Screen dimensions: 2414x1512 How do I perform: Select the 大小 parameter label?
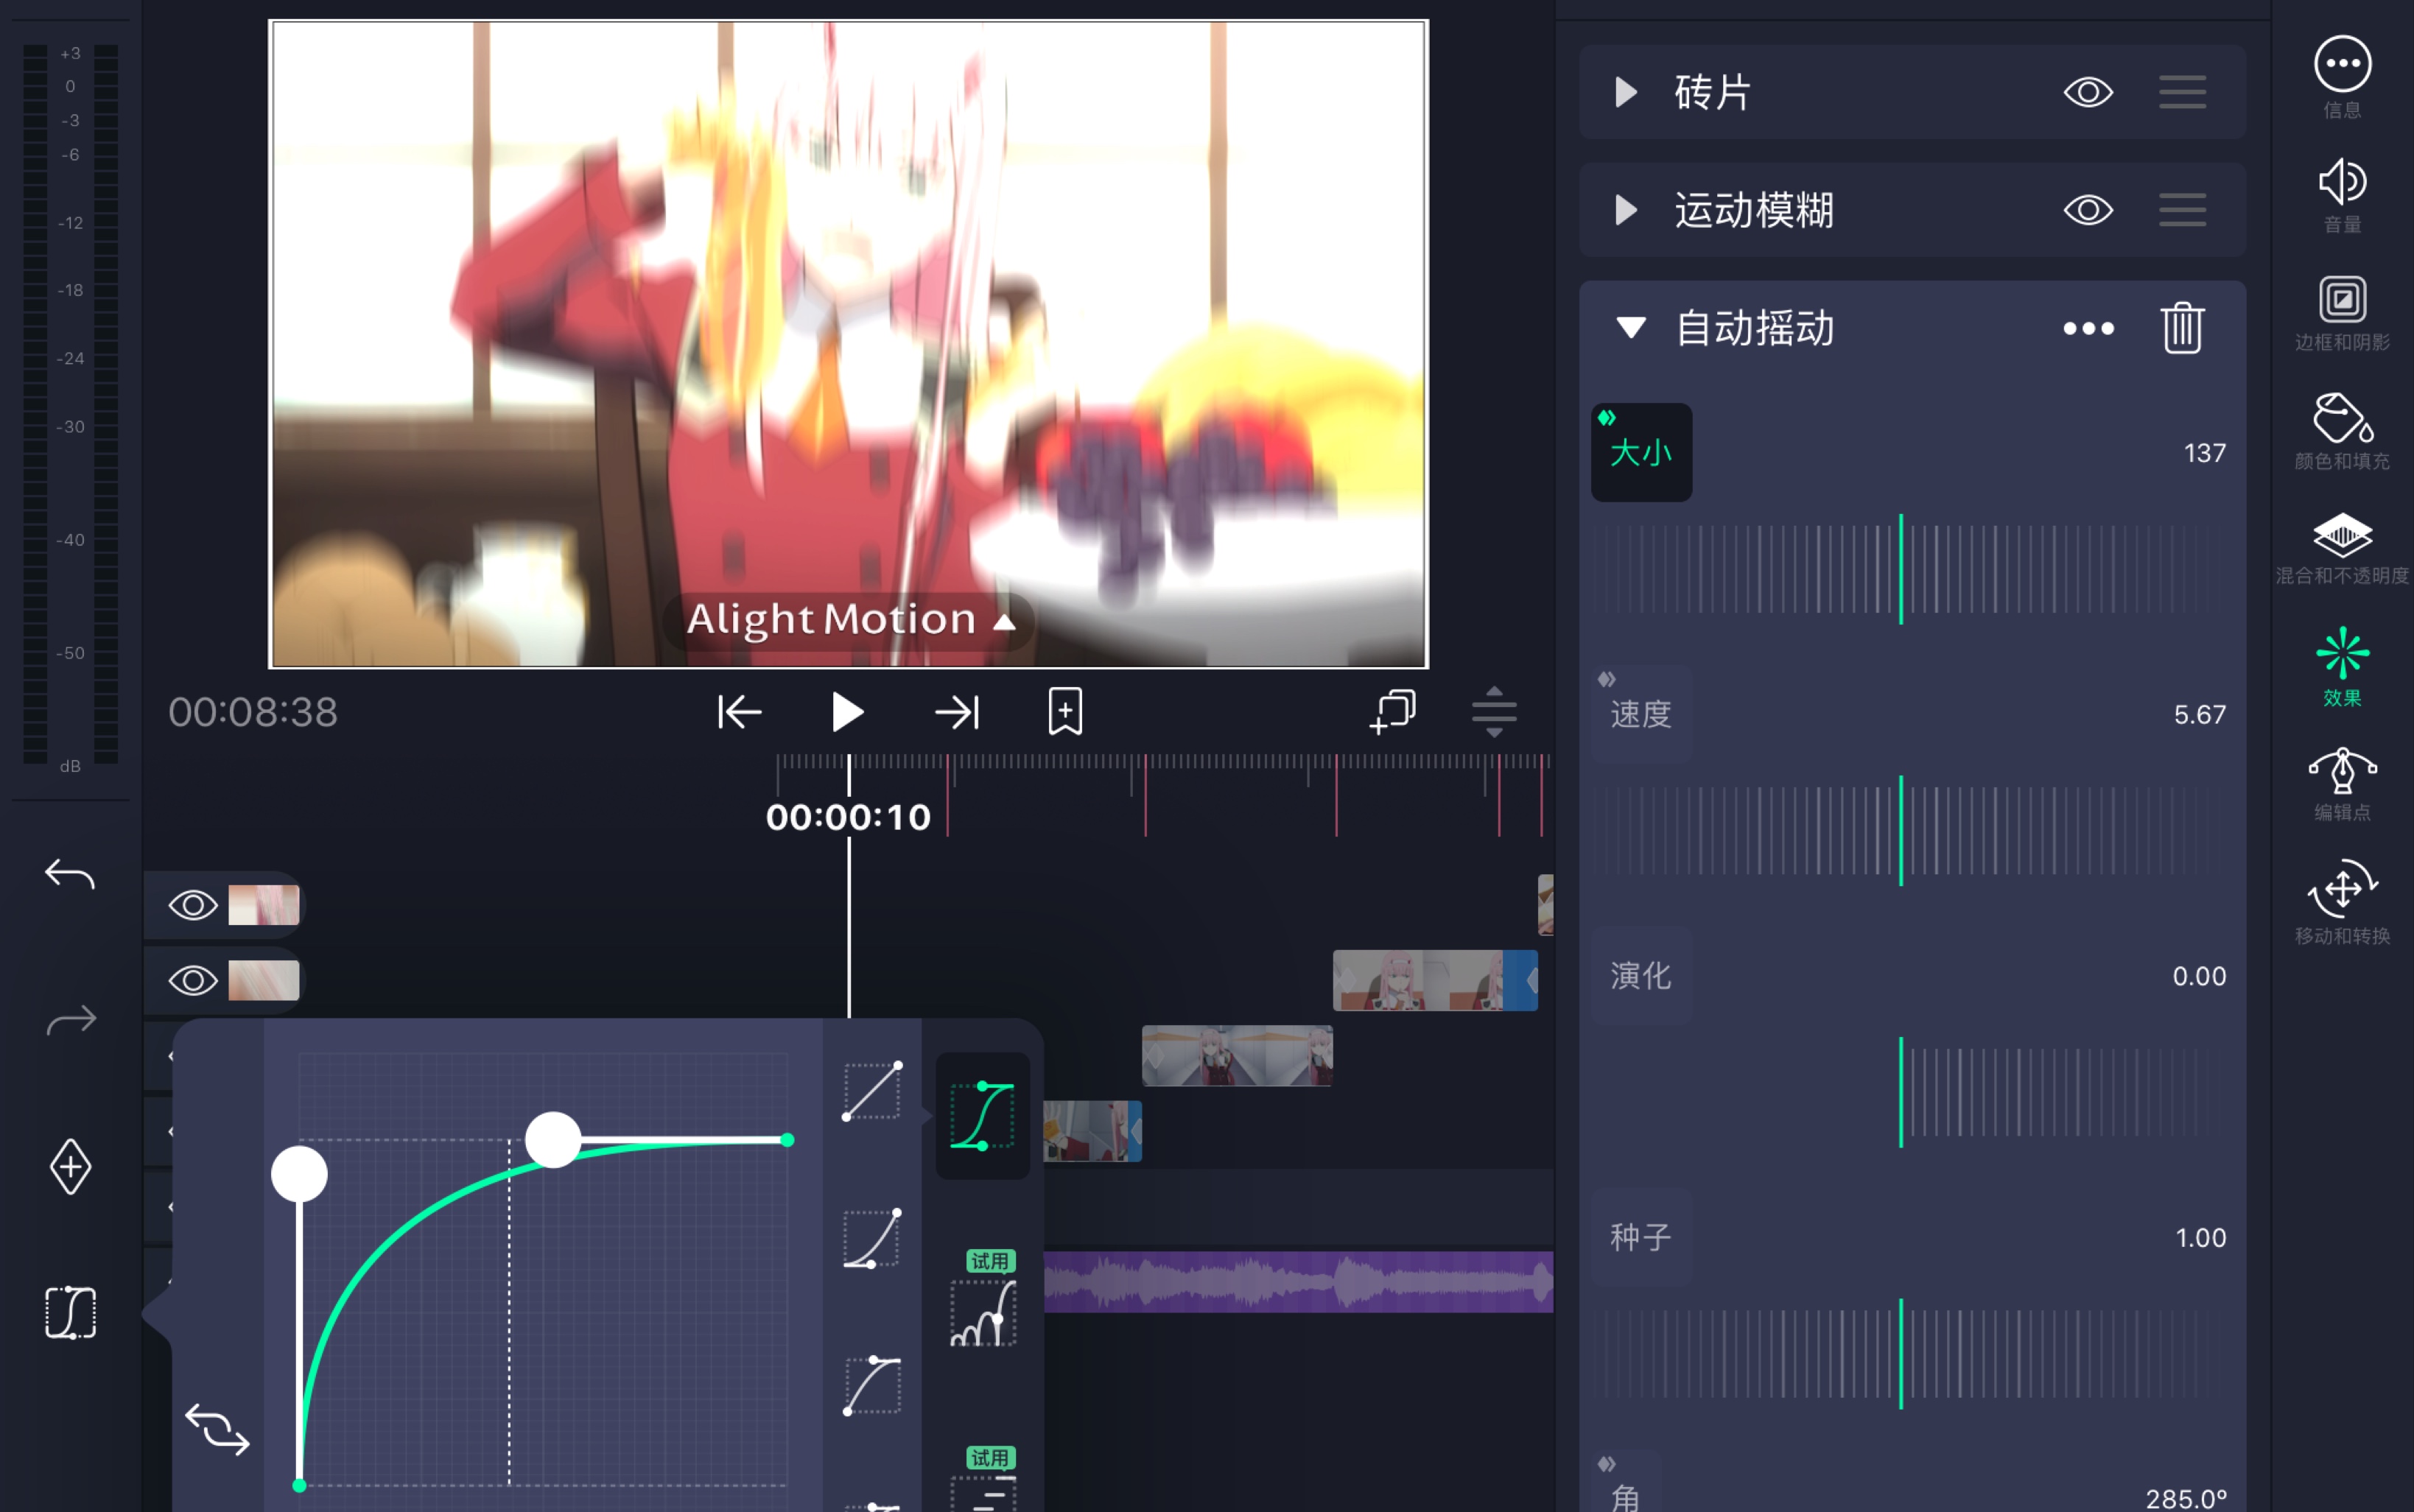pyautogui.click(x=1641, y=453)
